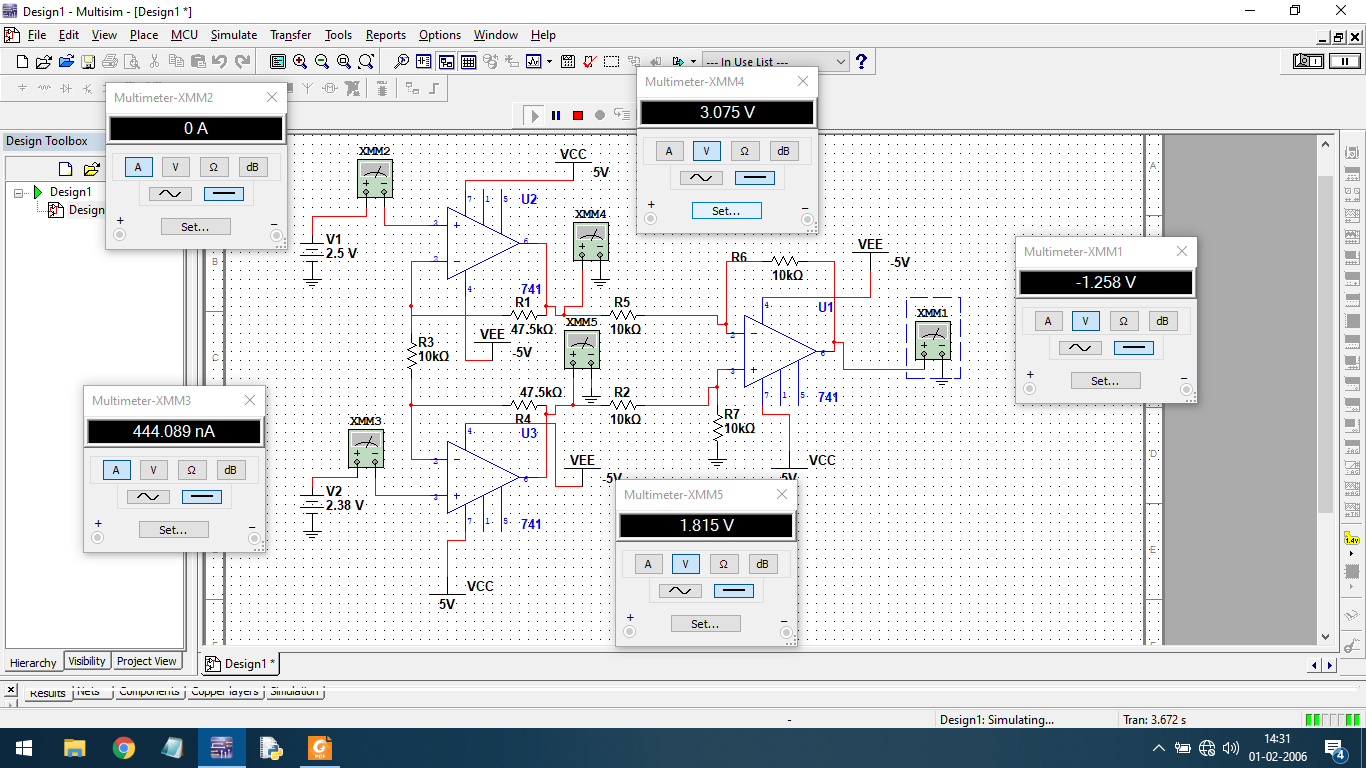Click the Save design toolbar icon
Image resolution: width=1366 pixels, height=768 pixels.
(x=89, y=61)
